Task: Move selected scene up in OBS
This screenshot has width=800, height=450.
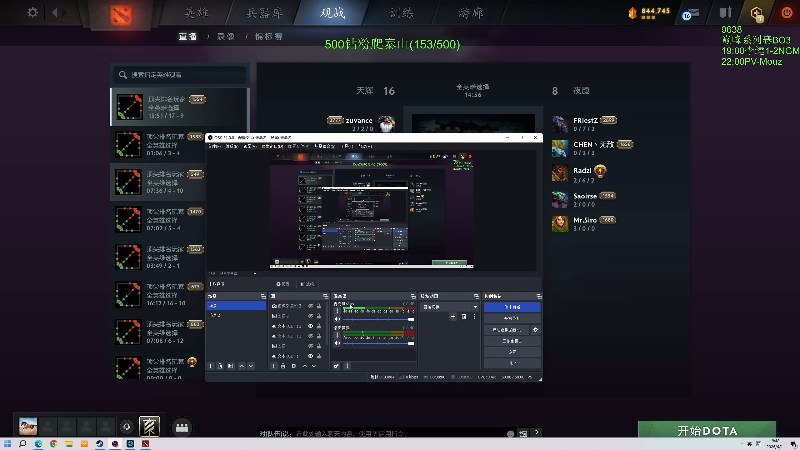Action: click(241, 366)
